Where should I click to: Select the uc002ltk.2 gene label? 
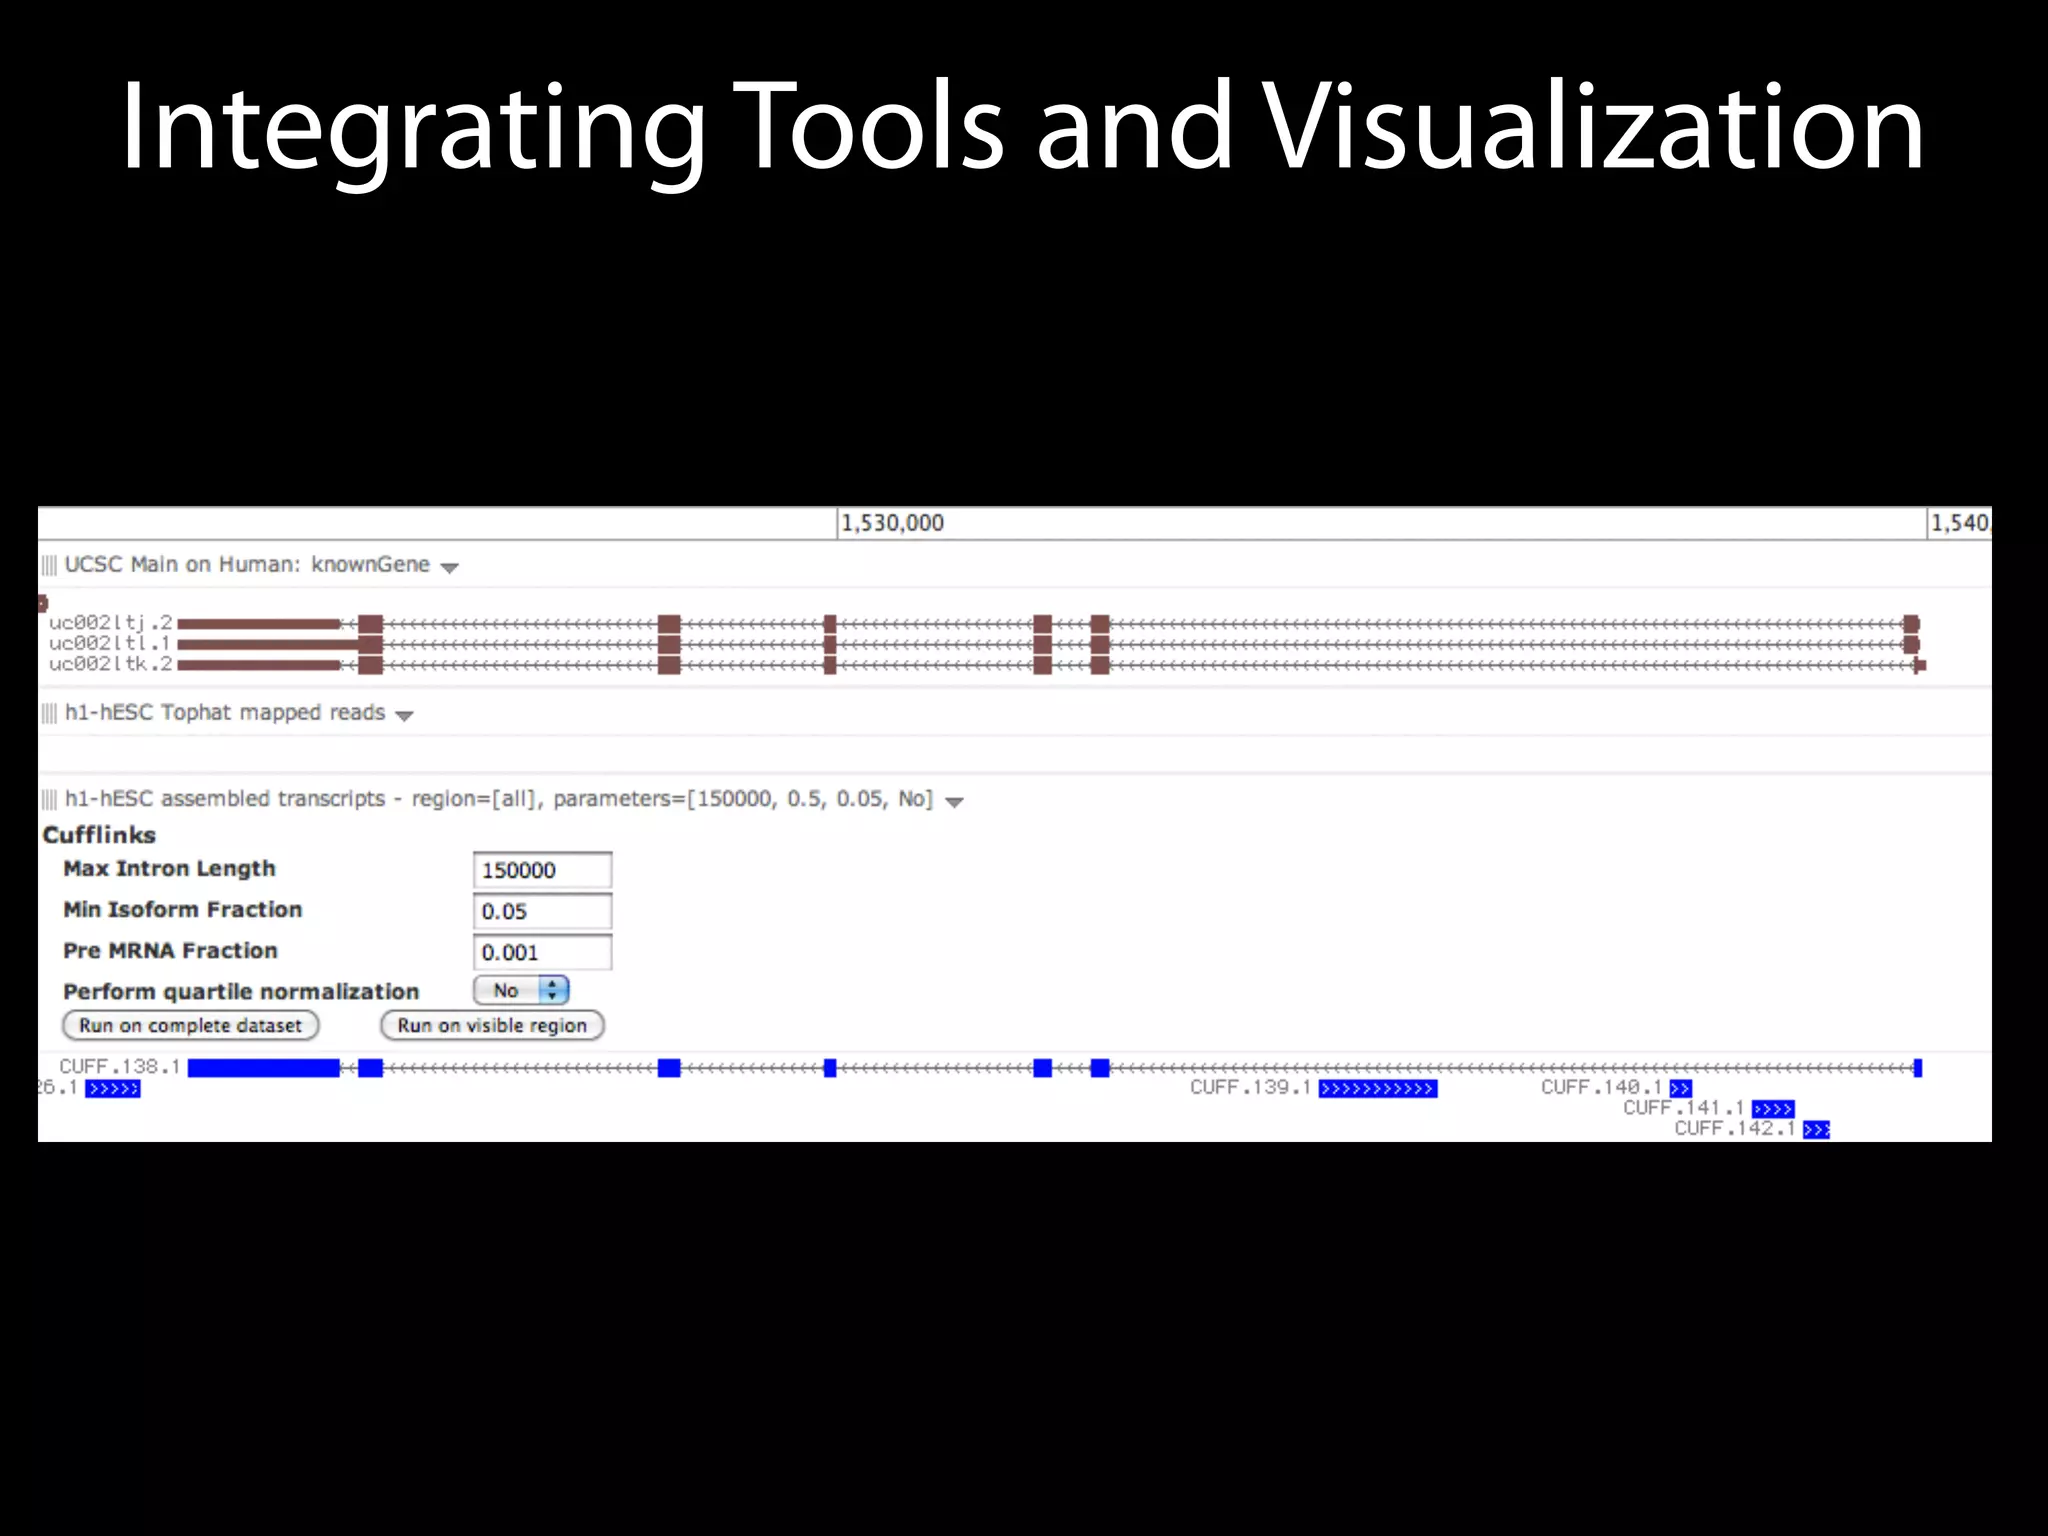pyautogui.click(x=110, y=664)
